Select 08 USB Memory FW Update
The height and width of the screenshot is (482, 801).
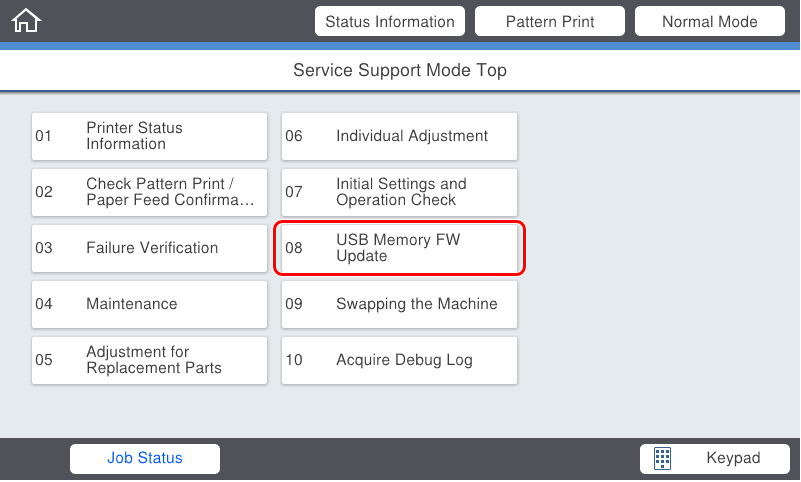pos(399,248)
